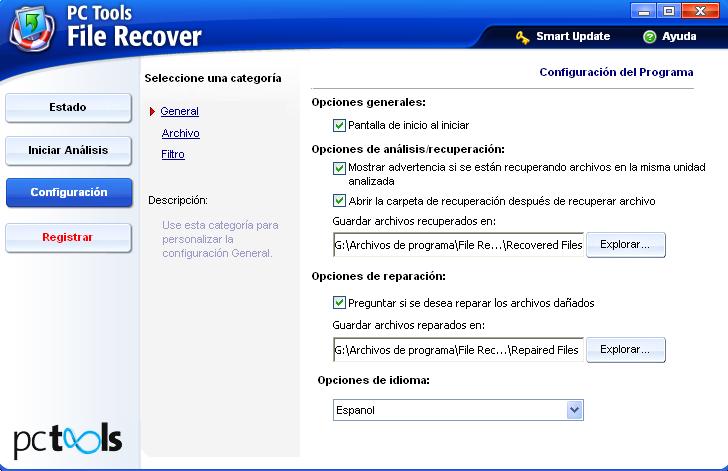Click the Smart Update key icon

(x=523, y=37)
